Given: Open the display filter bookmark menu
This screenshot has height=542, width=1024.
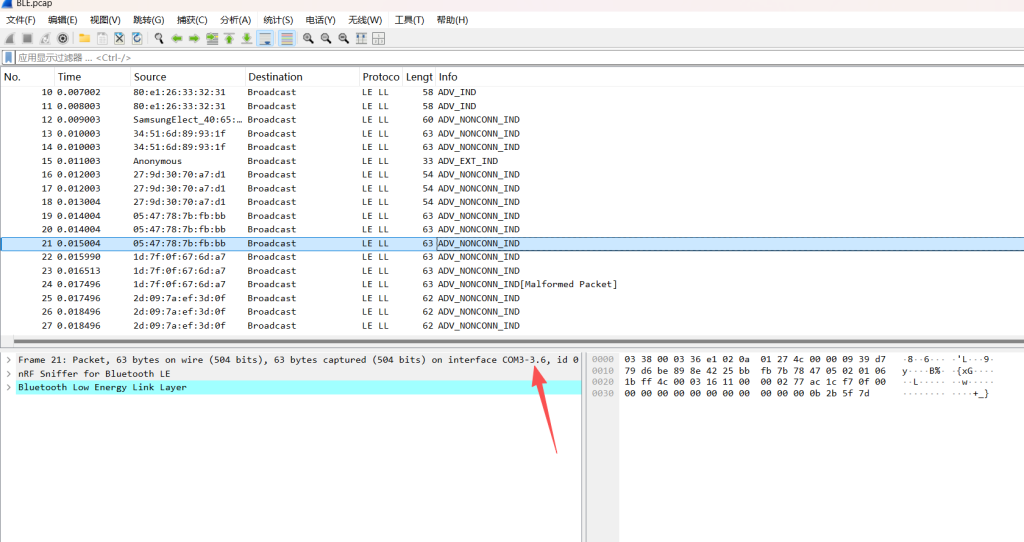Looking at the screenshot, I should coord(9,58).
